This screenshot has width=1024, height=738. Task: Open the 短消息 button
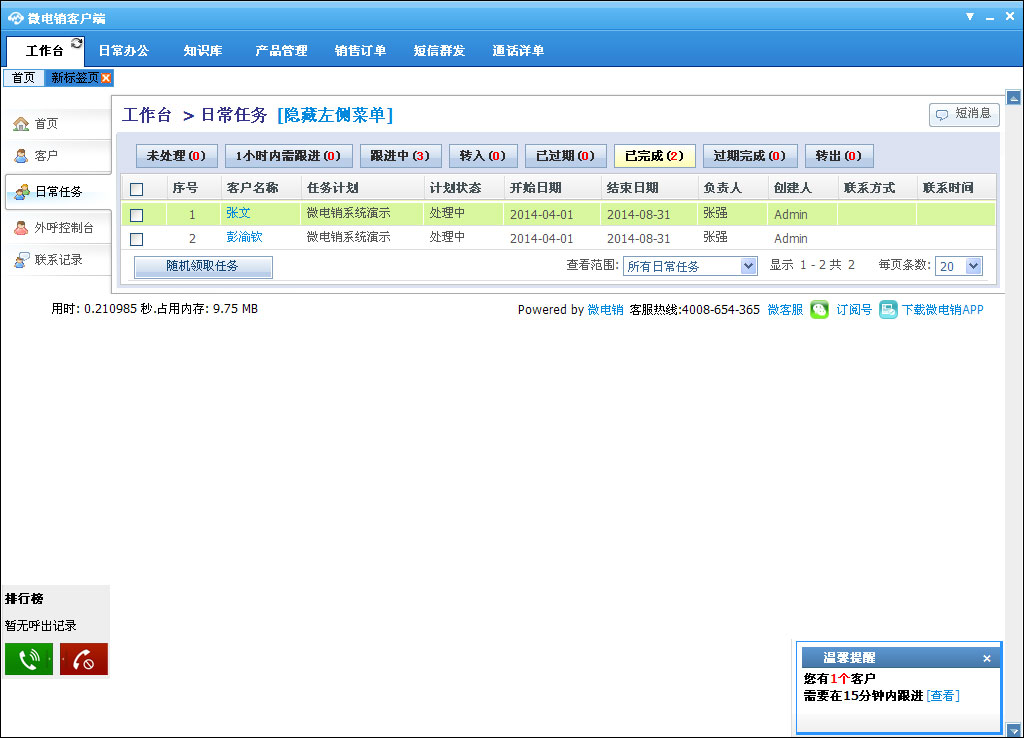pyautogui.click(x=964, y=114)
